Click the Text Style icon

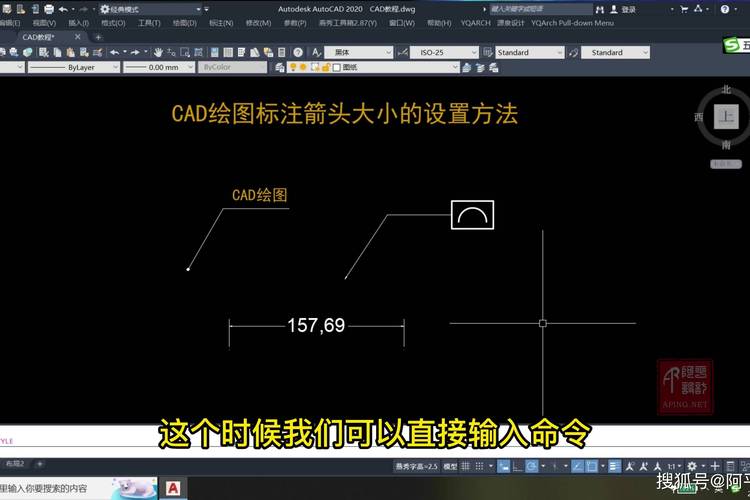316,52
